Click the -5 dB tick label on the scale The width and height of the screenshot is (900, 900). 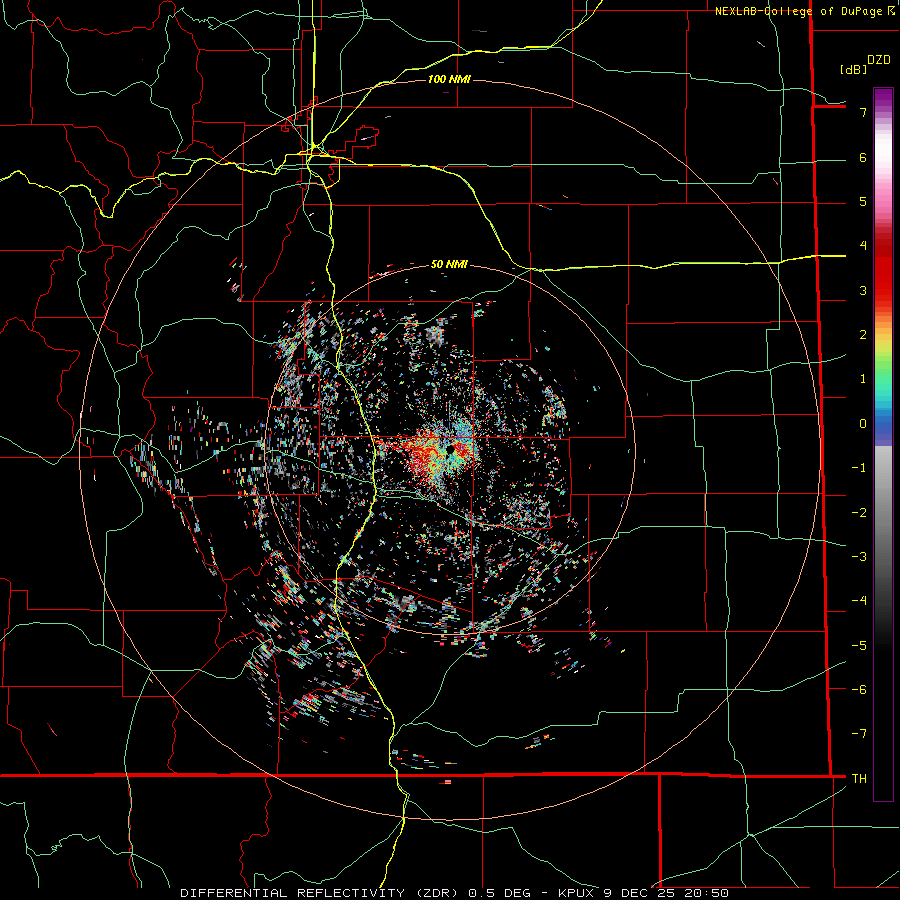click(x=859, y=646)
